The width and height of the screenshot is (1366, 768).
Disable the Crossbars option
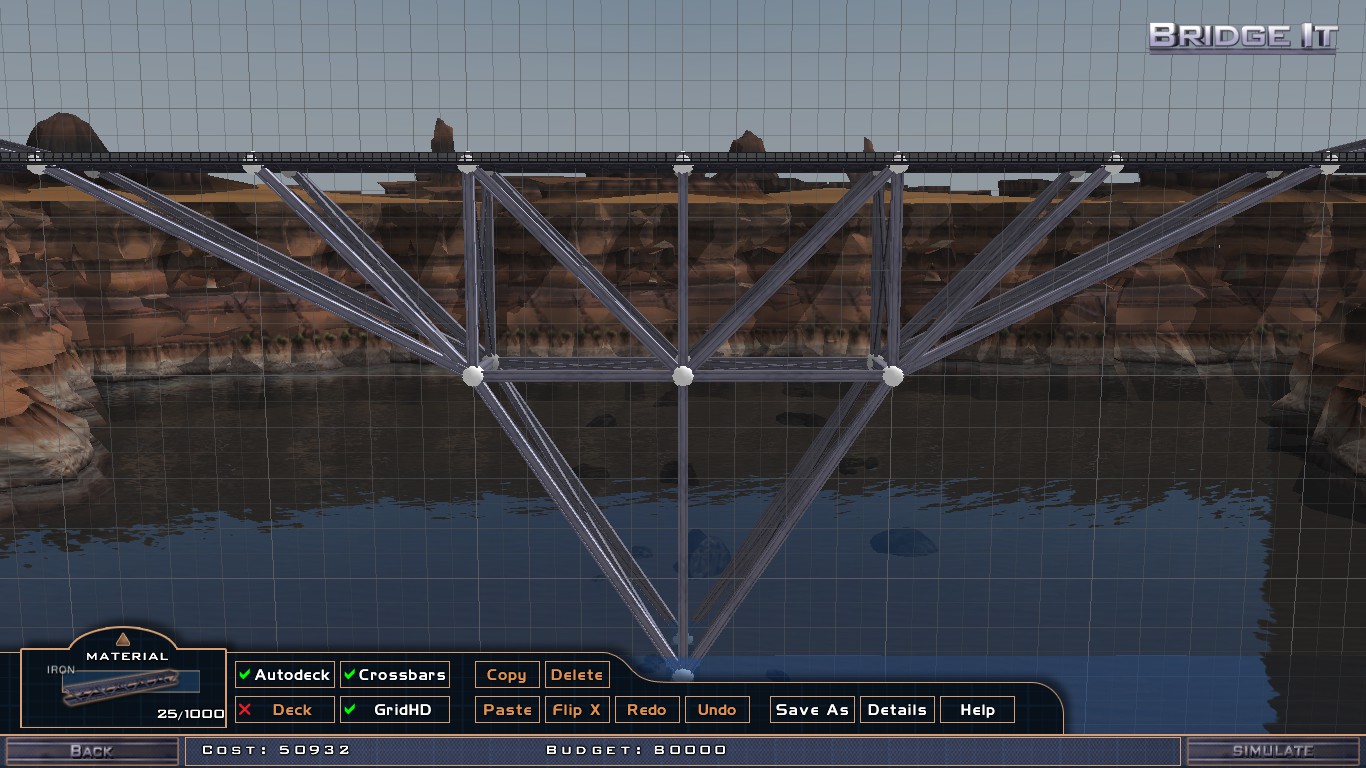point(395,675)
